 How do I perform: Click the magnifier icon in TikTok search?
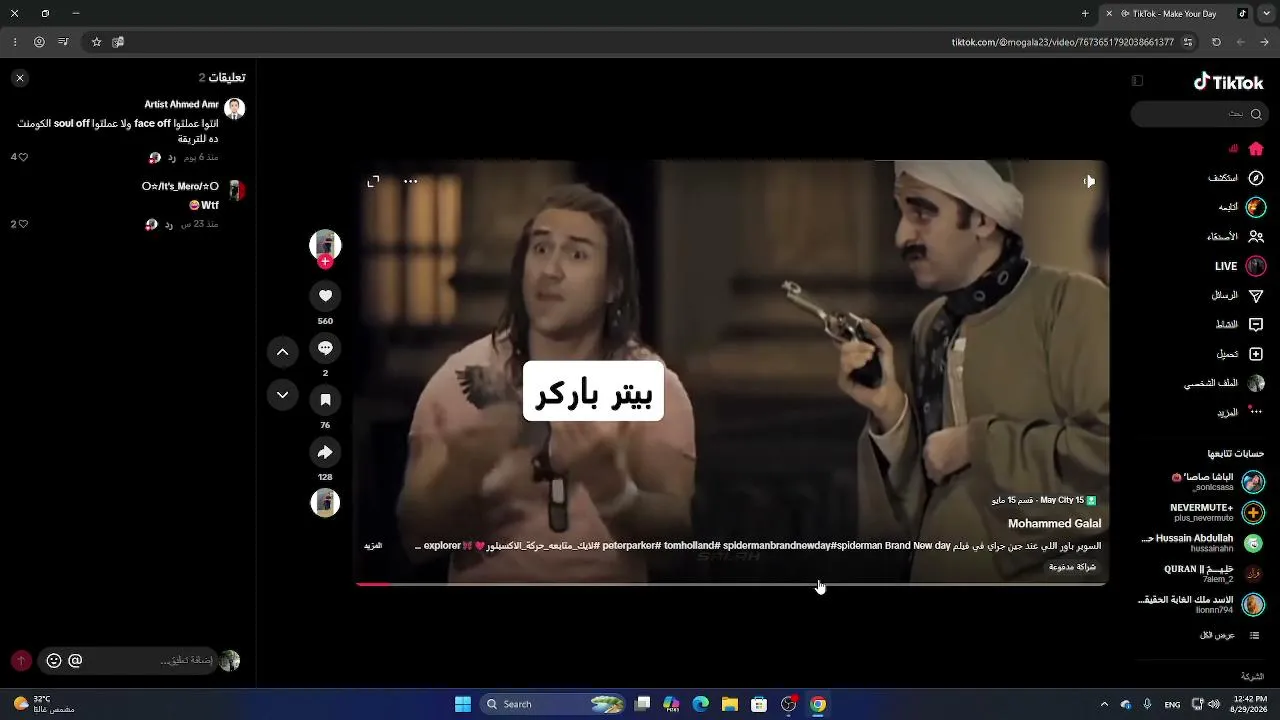(x=1256, y=114)
